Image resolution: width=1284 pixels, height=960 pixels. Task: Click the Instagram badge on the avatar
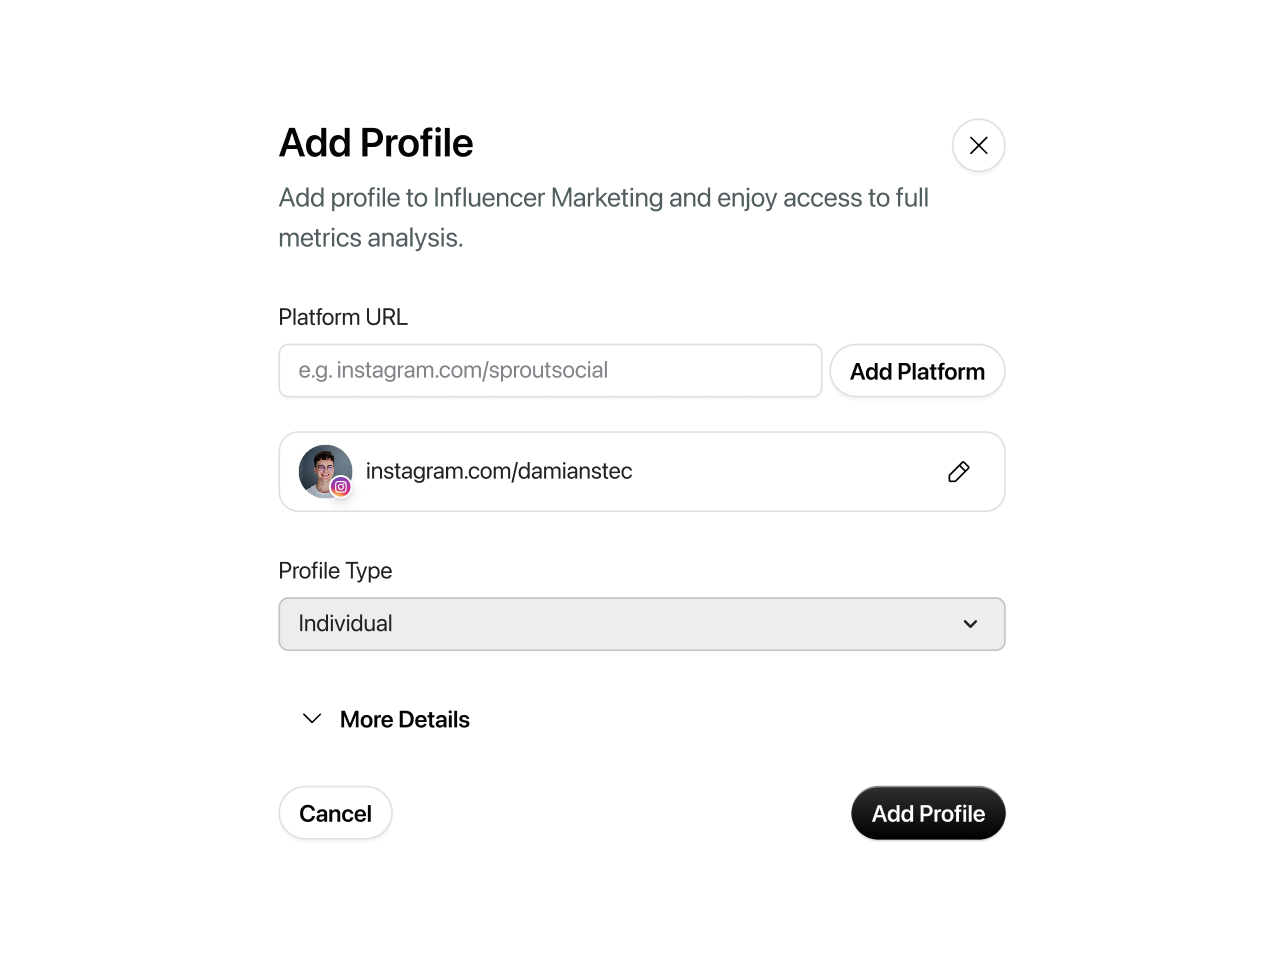pos(341,487)
